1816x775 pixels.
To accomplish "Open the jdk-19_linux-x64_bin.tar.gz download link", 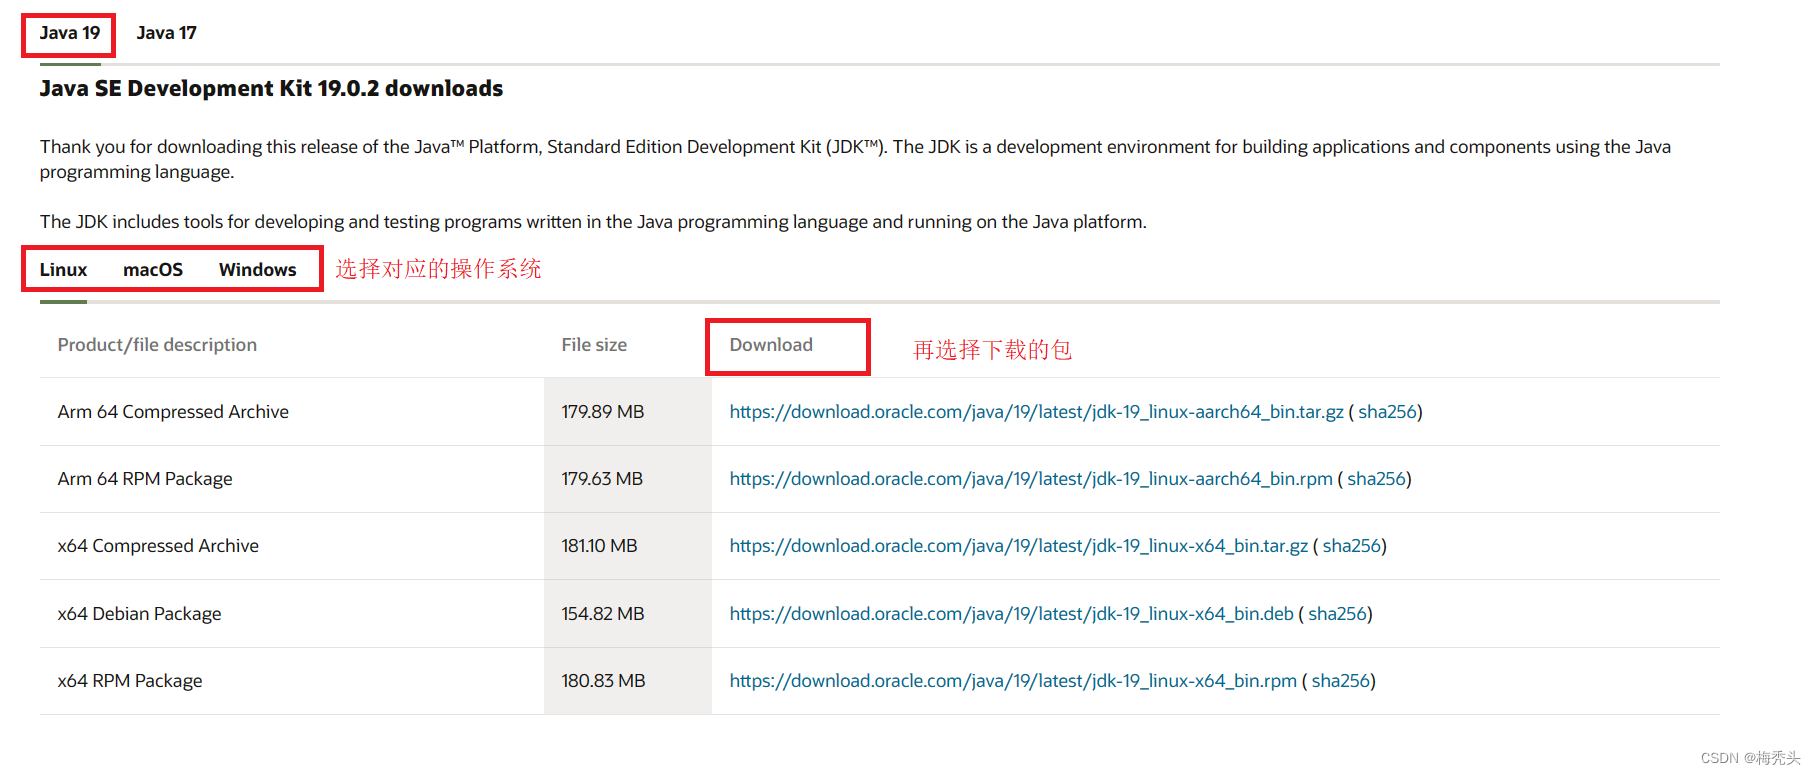I will click(1018, 546).
